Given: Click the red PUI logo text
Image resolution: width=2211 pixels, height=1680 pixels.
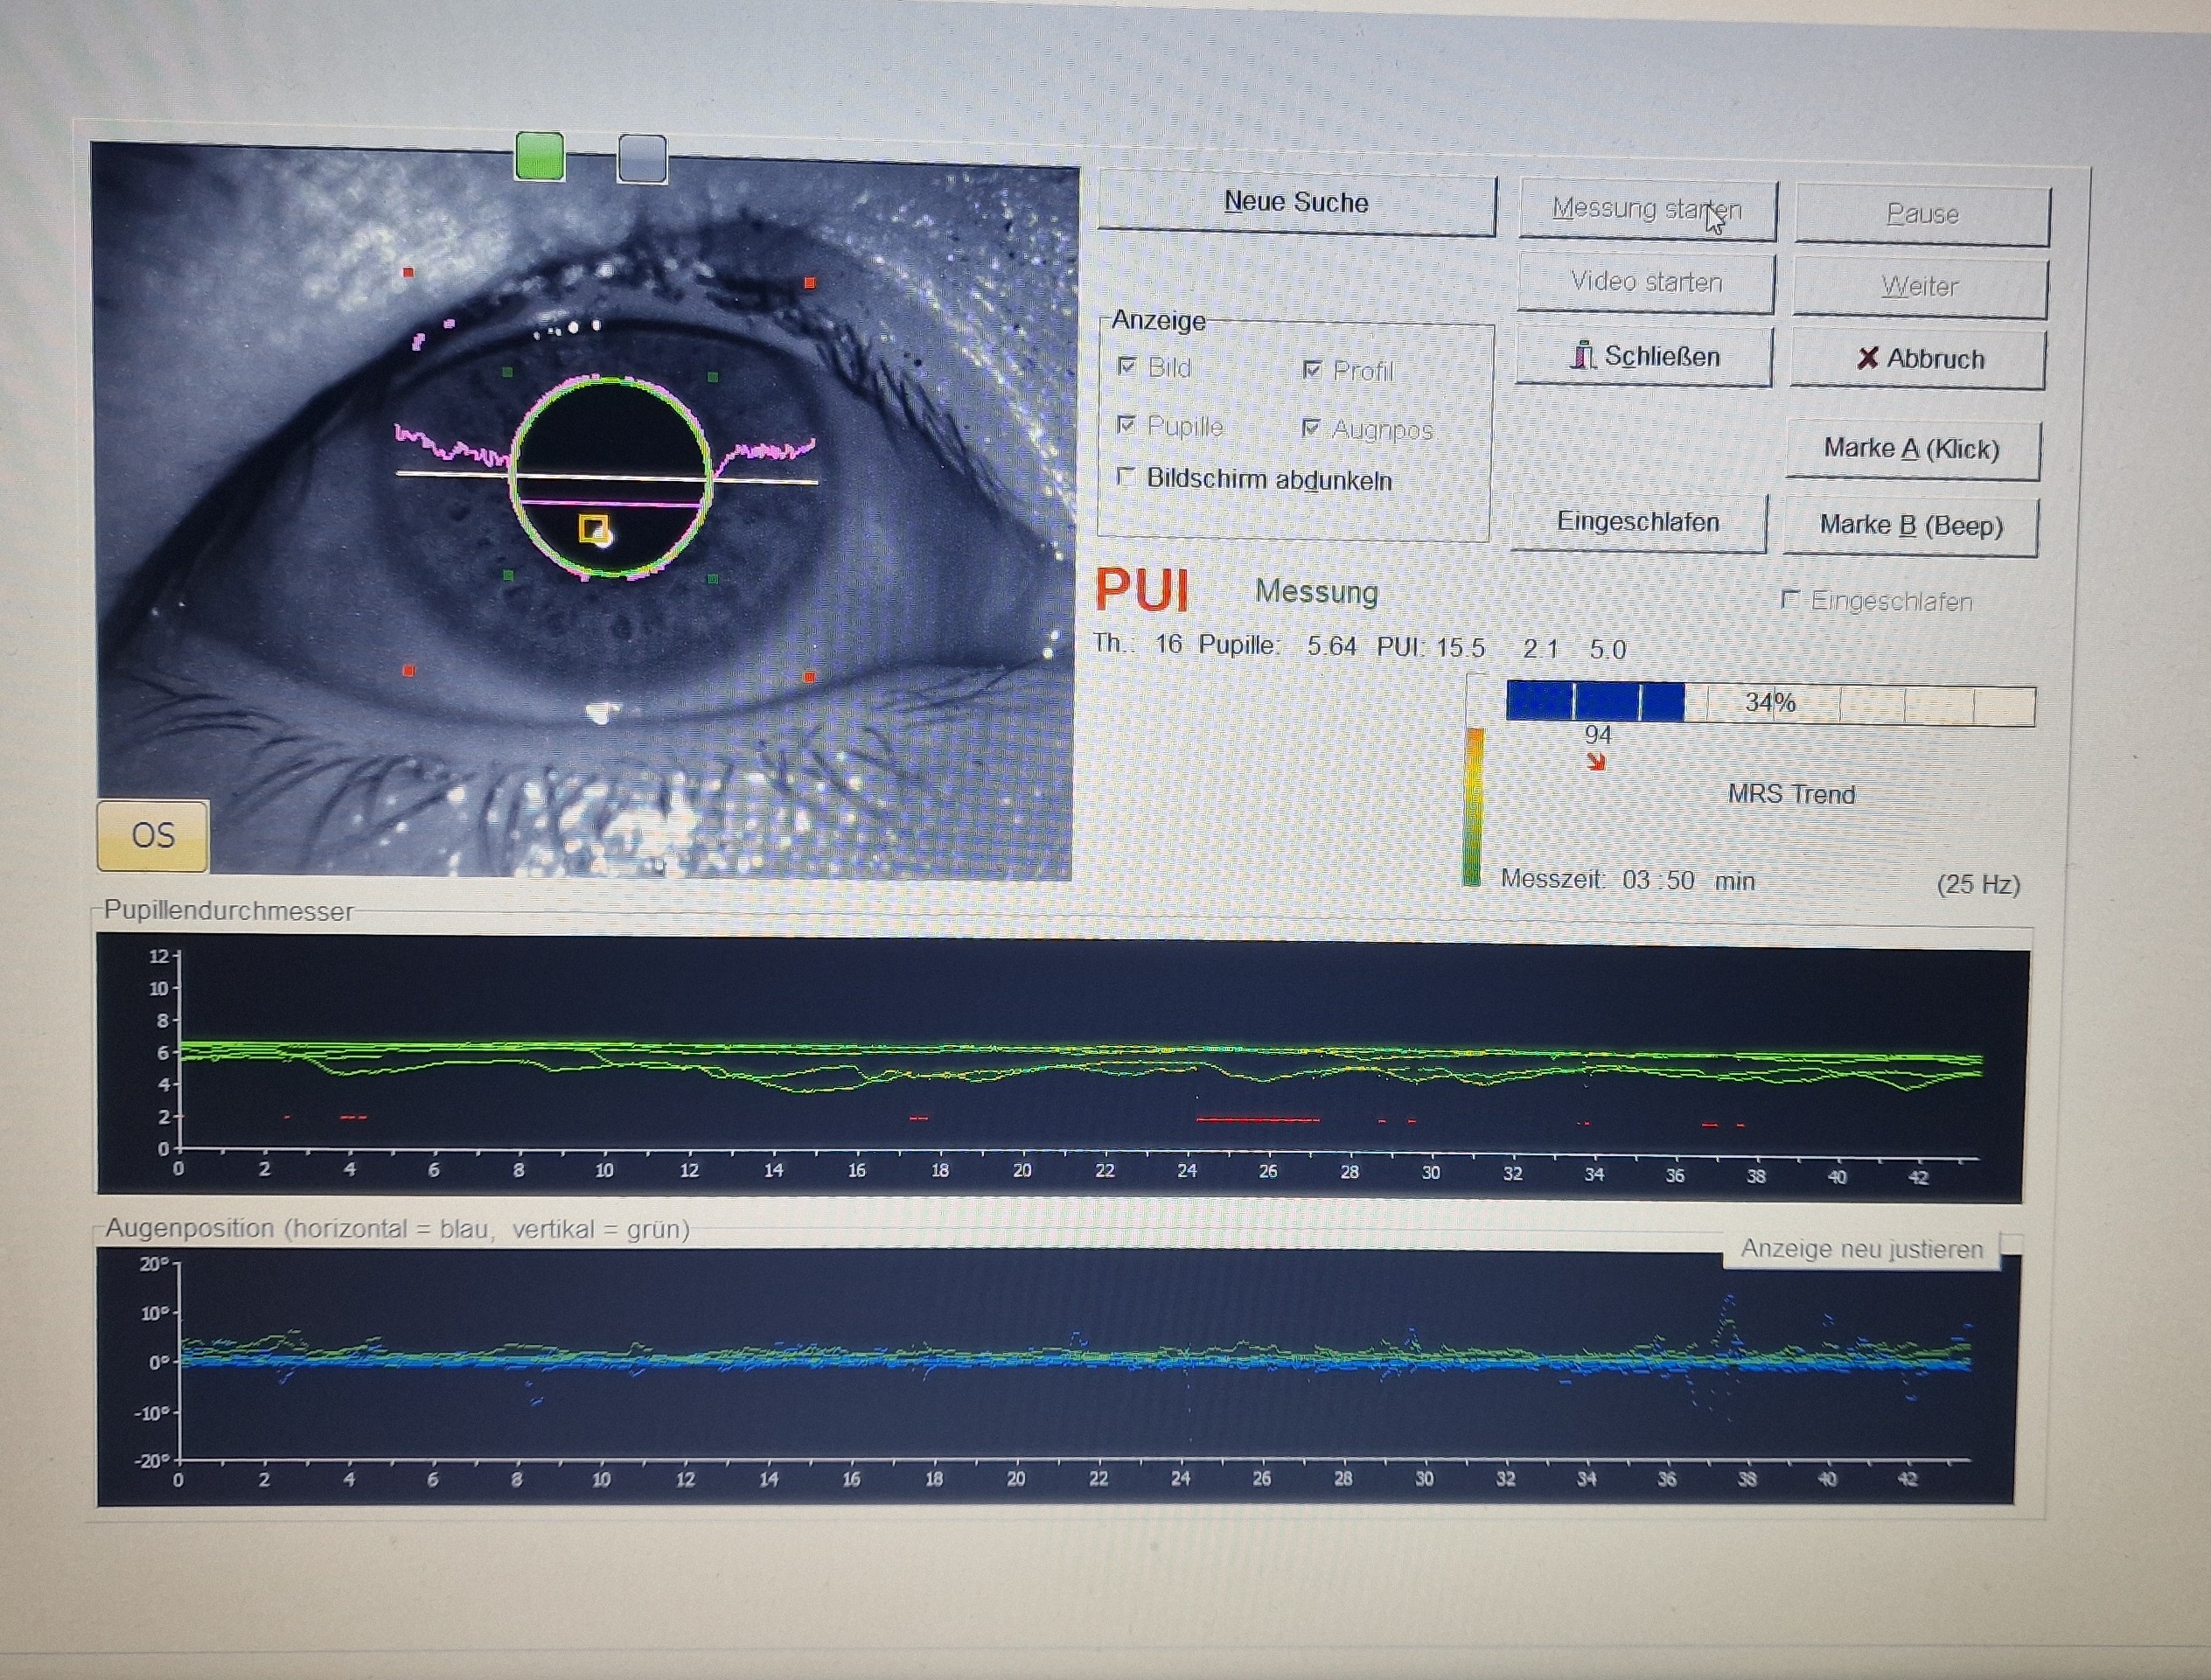Looking at the screenshot, I should pos(1142,590).
